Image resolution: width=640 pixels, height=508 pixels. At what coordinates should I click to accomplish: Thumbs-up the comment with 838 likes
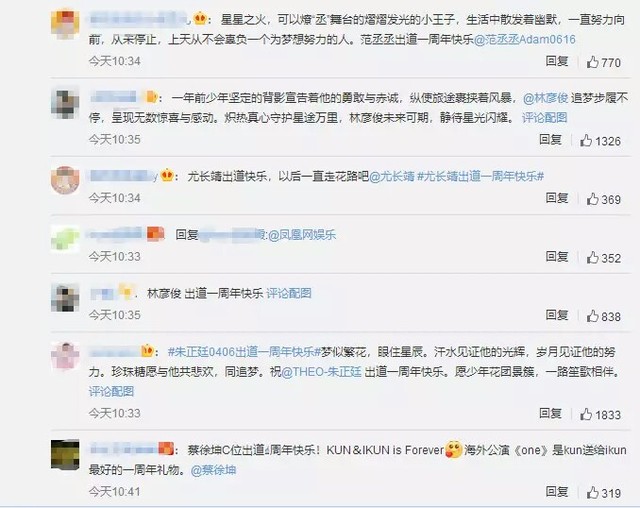[603, 316]
